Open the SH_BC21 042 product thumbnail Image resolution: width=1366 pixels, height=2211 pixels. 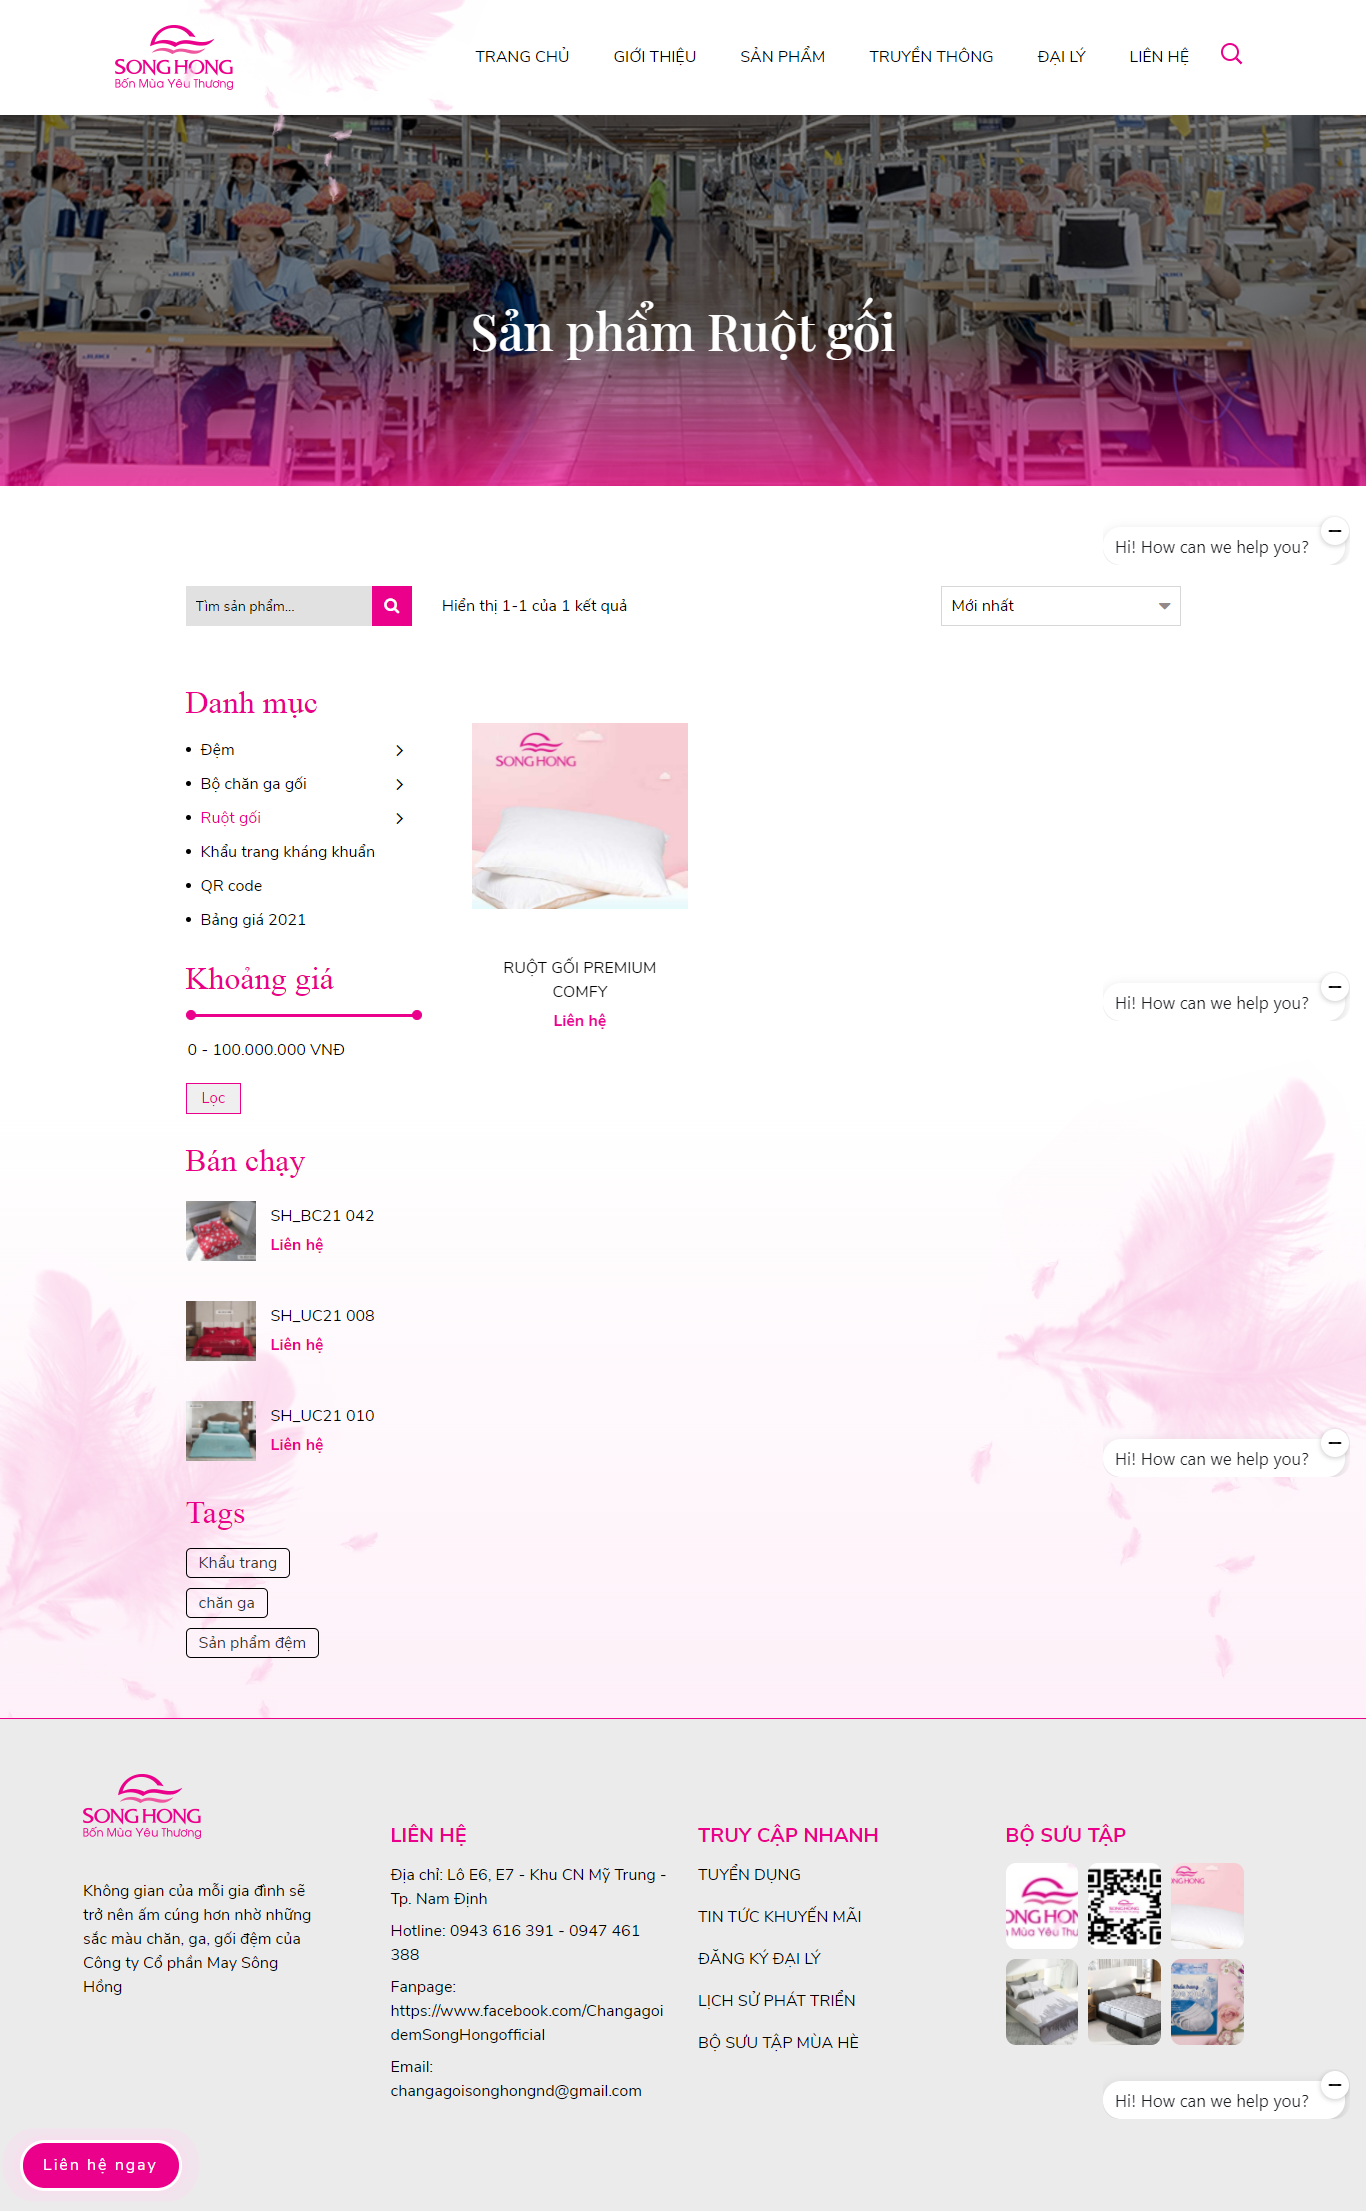coord(221,1231)
